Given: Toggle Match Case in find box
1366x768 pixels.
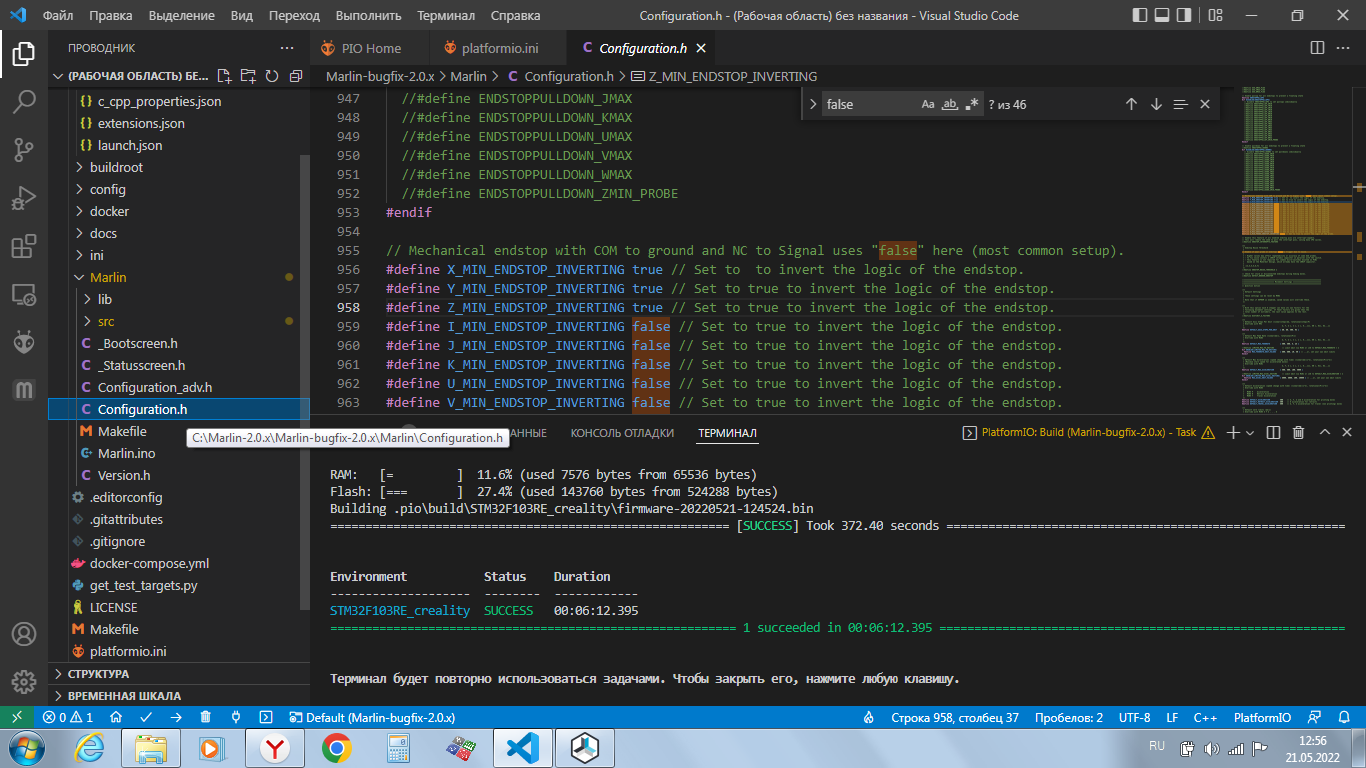Looking at the screenshot, I should [927, 104].
